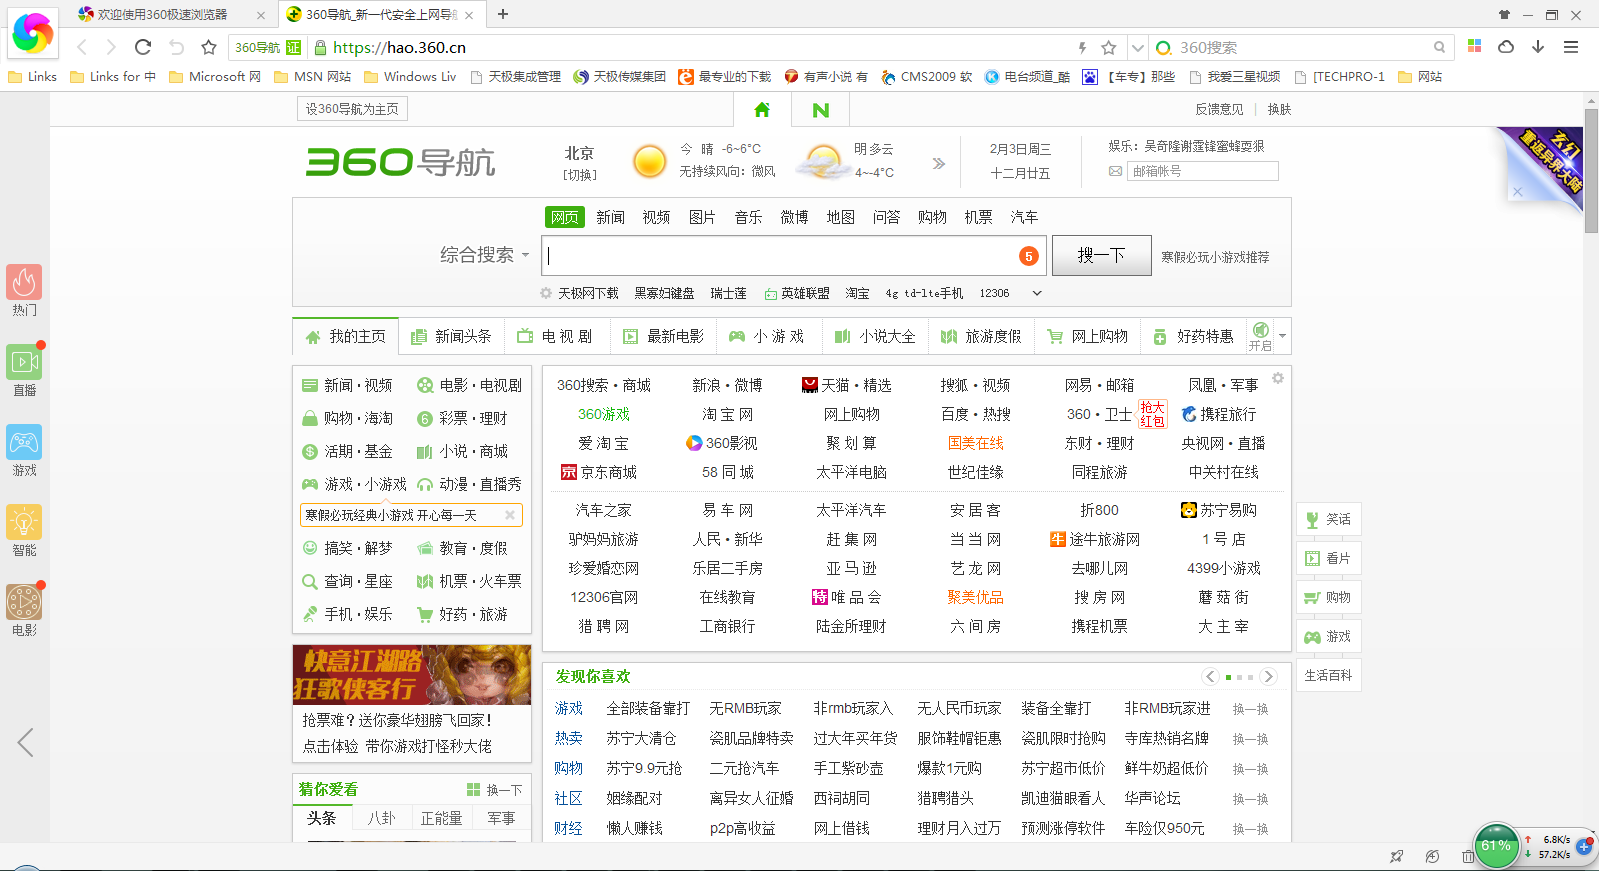The width and height of the screenshot is (1599, 871).
Task: Click the skin shirt icon in title bar
Action: [1504, 14]
